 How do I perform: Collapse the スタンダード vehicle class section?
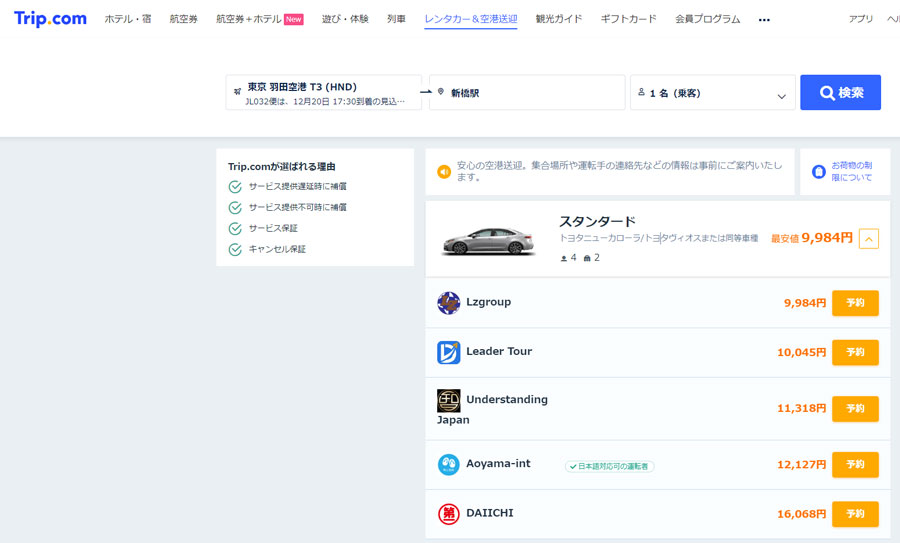tap(868, 238)
